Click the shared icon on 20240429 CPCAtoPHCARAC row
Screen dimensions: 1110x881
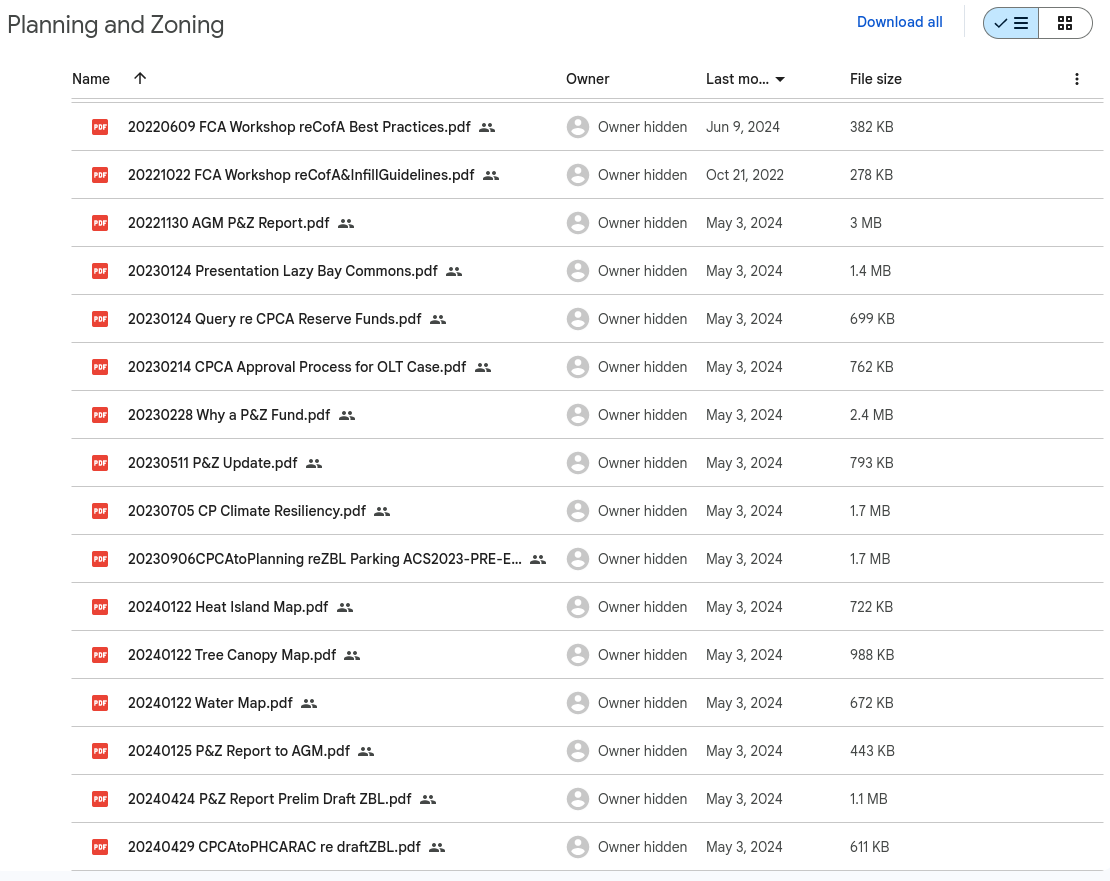tap(437, 847)
